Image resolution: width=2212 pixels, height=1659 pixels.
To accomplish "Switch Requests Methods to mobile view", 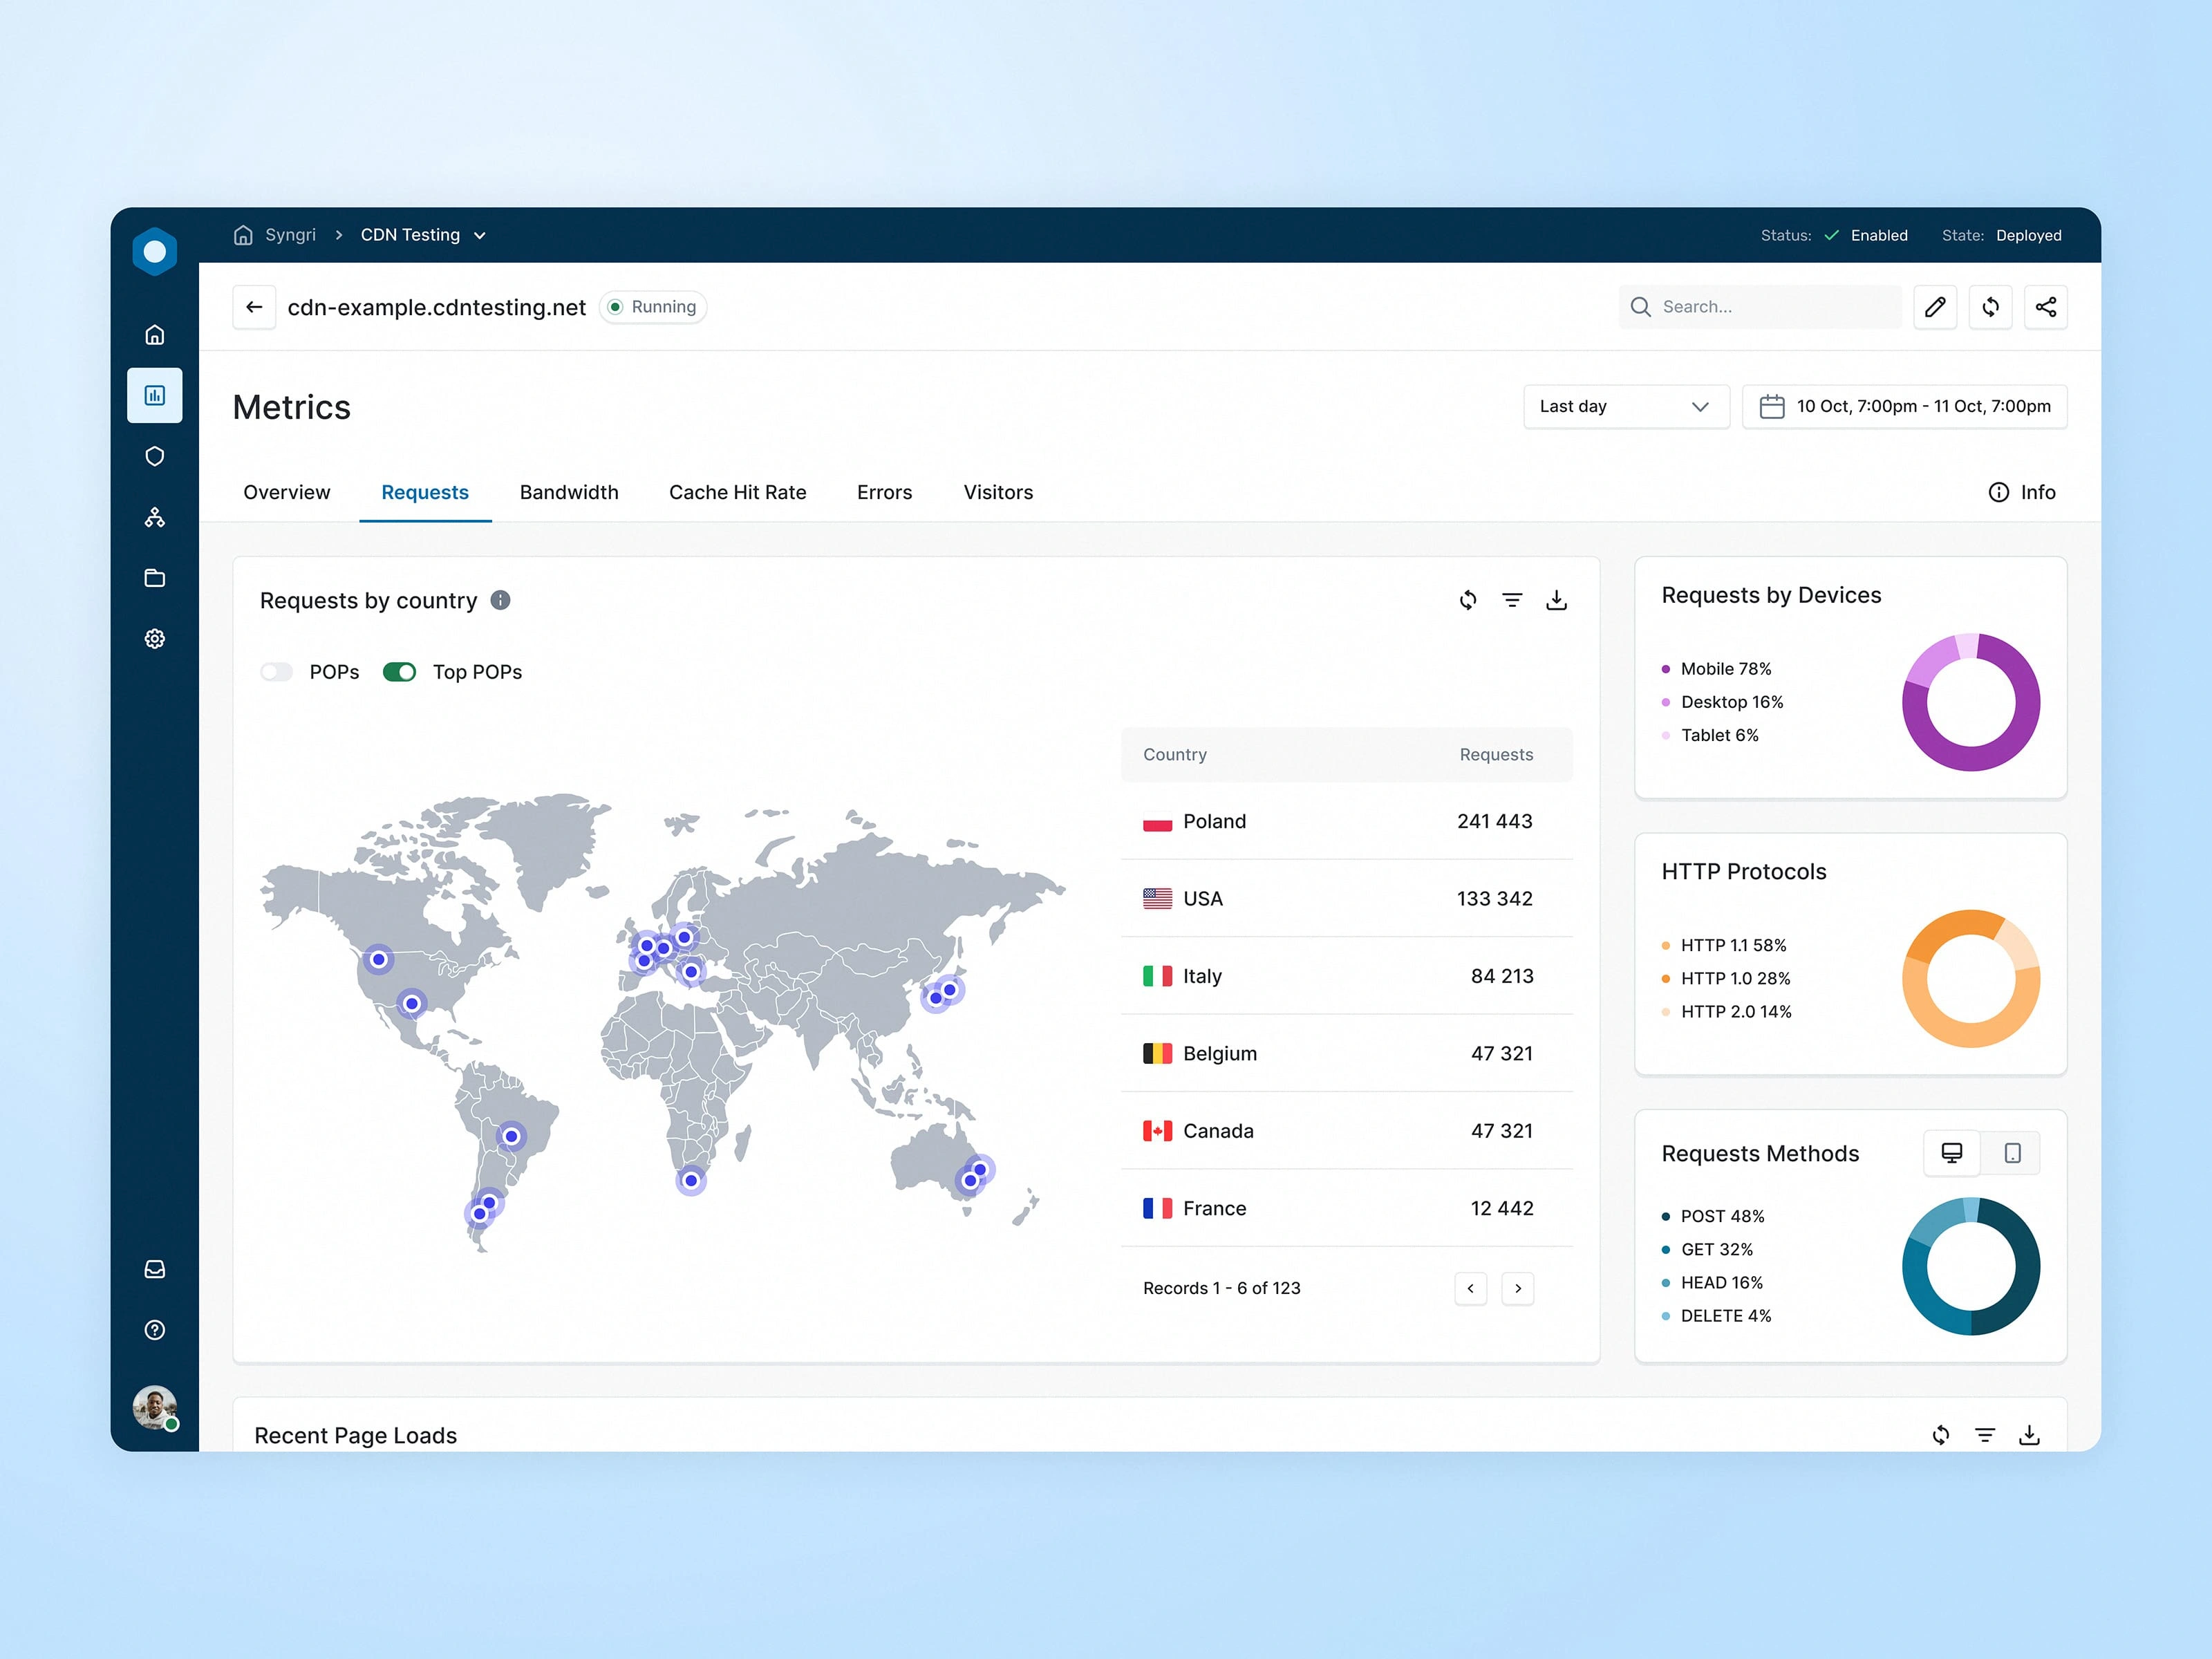I will click(x=2012, y=1153).
